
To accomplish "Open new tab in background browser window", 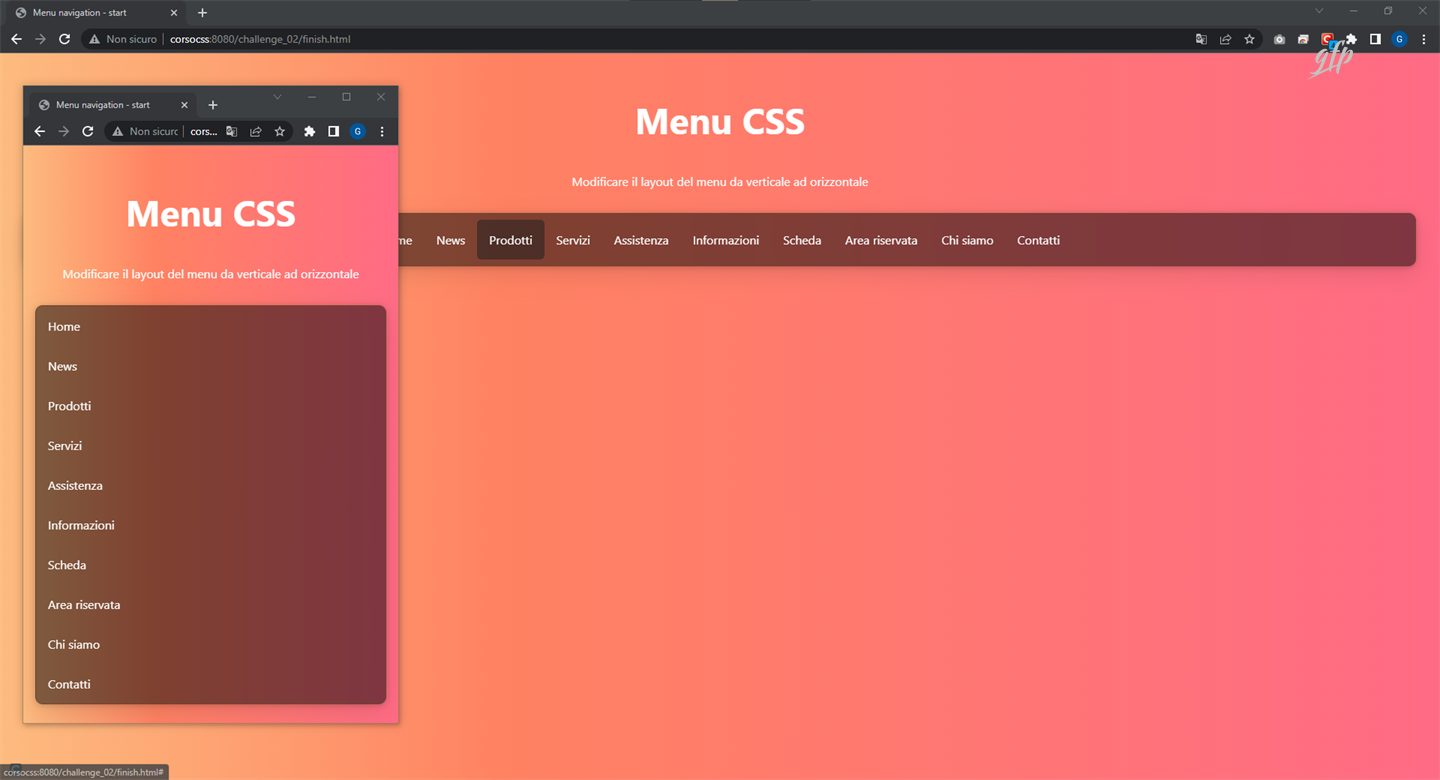I will [202, 13].
